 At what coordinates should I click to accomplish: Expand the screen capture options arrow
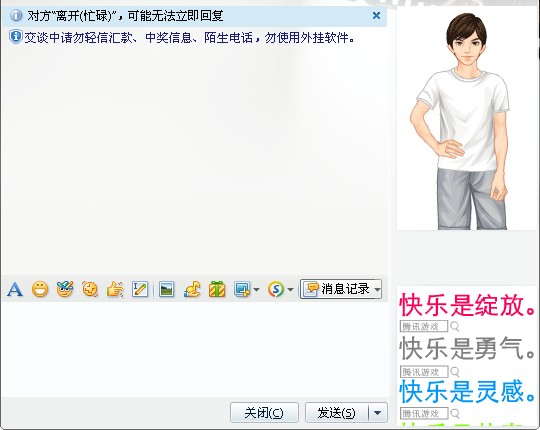256,290
